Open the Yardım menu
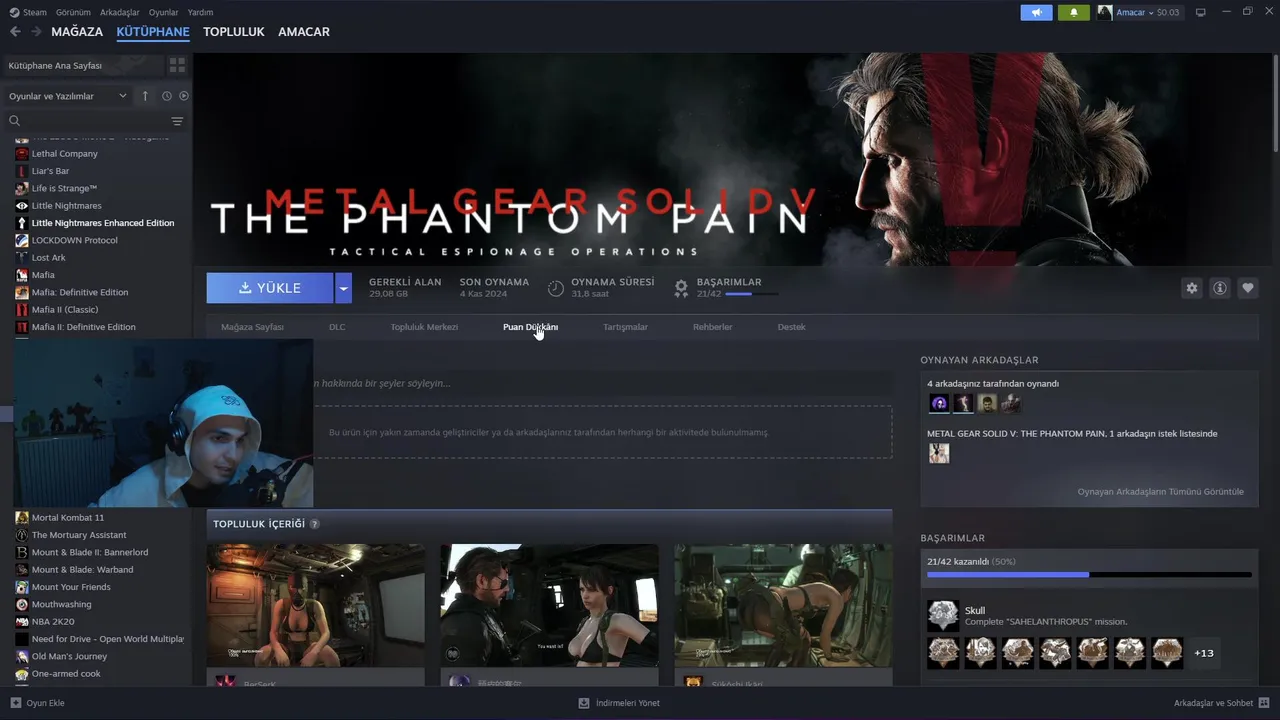Screen dimensions: 1280x720 (200, 12)
